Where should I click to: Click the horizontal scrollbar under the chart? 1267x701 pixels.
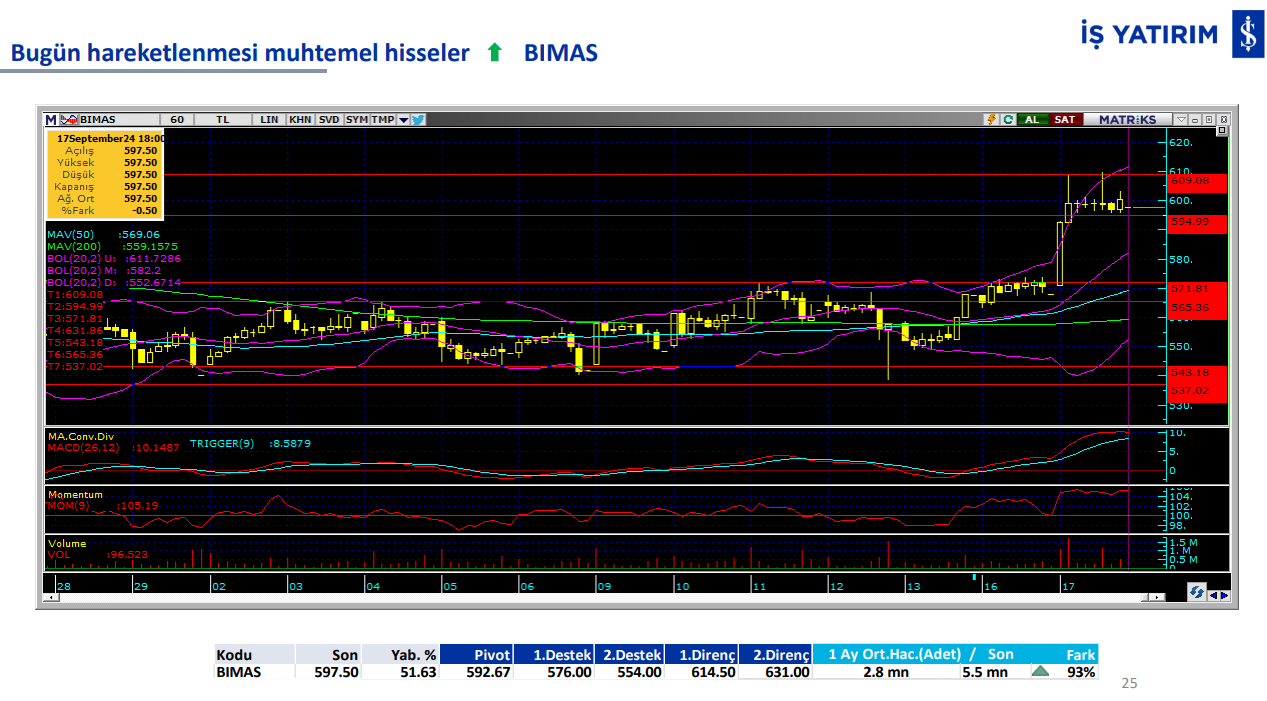(x=600, y=597)
